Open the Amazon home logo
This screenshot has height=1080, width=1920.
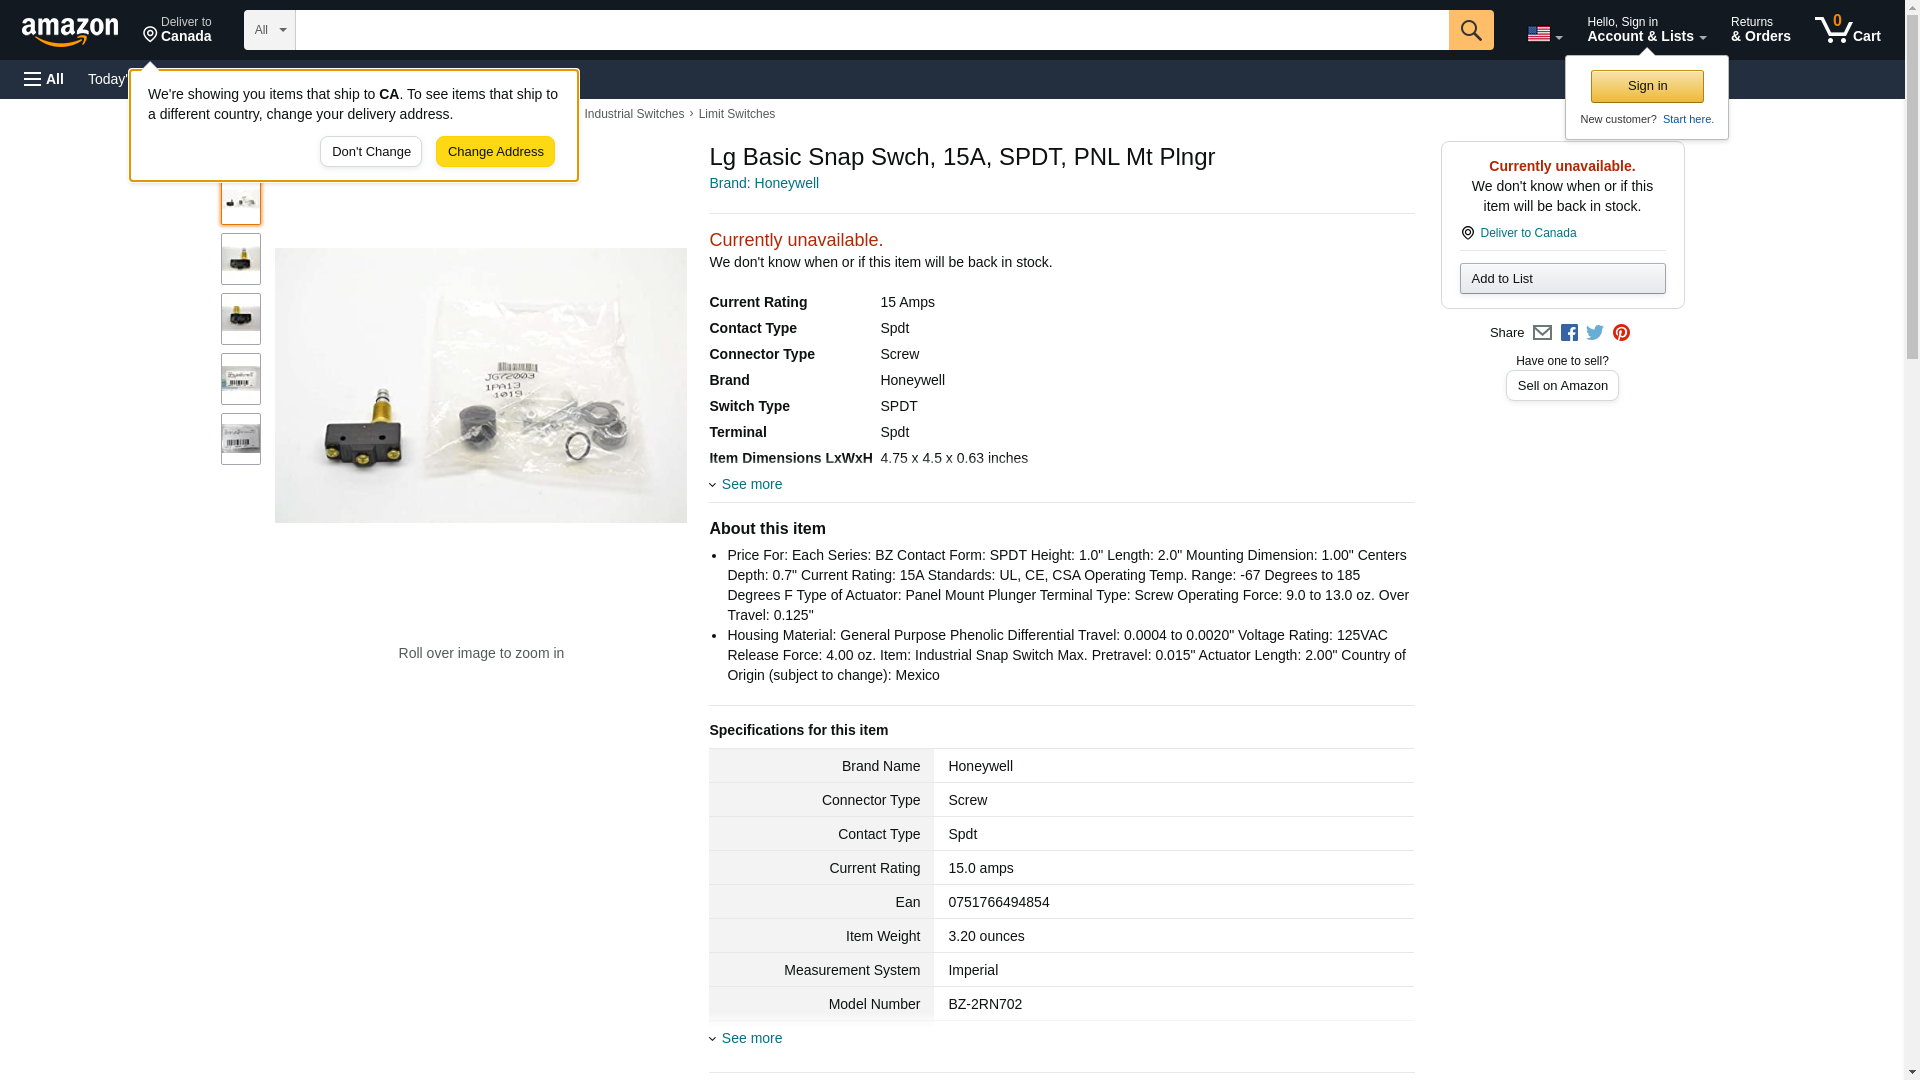70,31
